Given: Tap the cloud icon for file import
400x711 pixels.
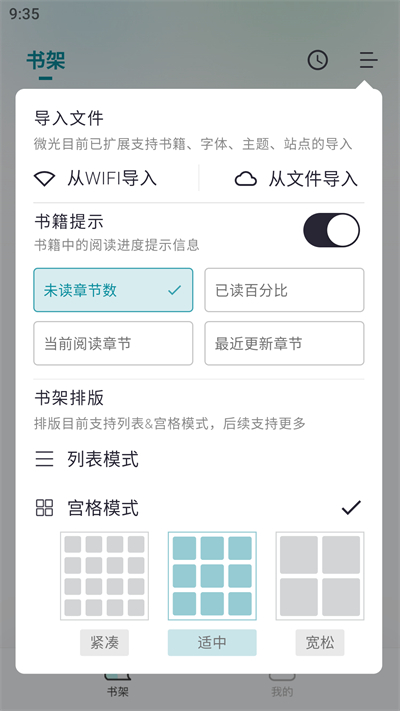Looking at the screenshot, I should 246,179.
